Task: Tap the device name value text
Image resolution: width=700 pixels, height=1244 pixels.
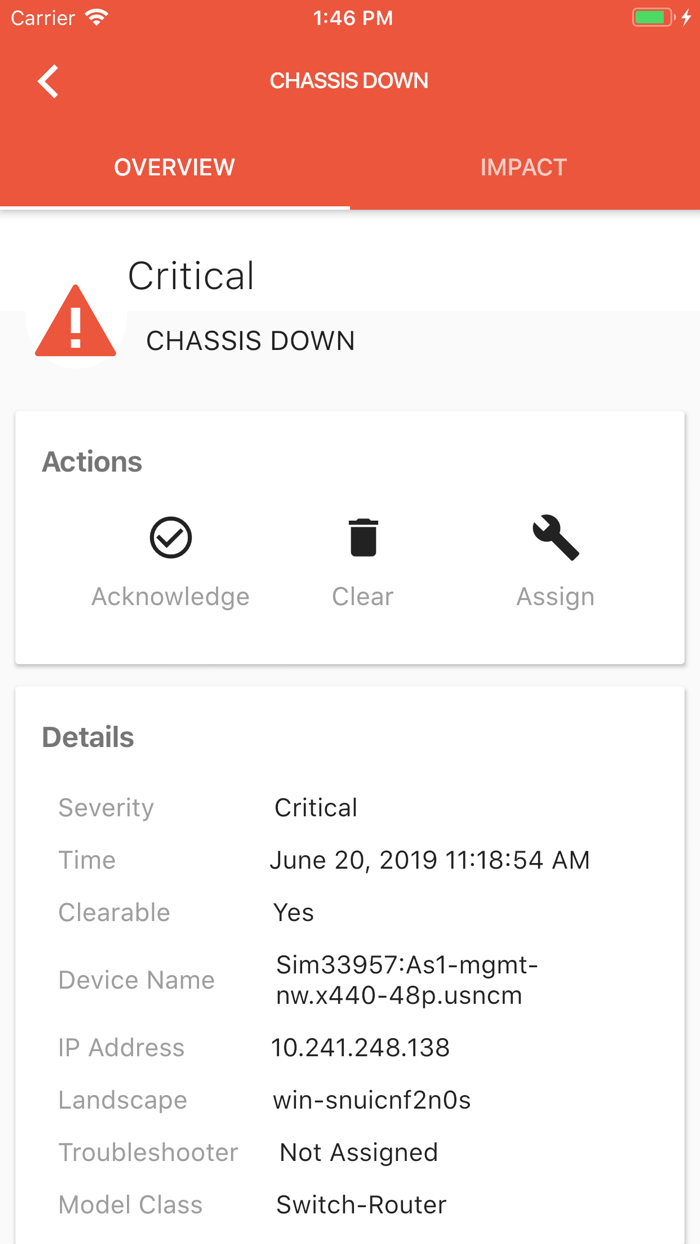Action: tap(407, 980)
